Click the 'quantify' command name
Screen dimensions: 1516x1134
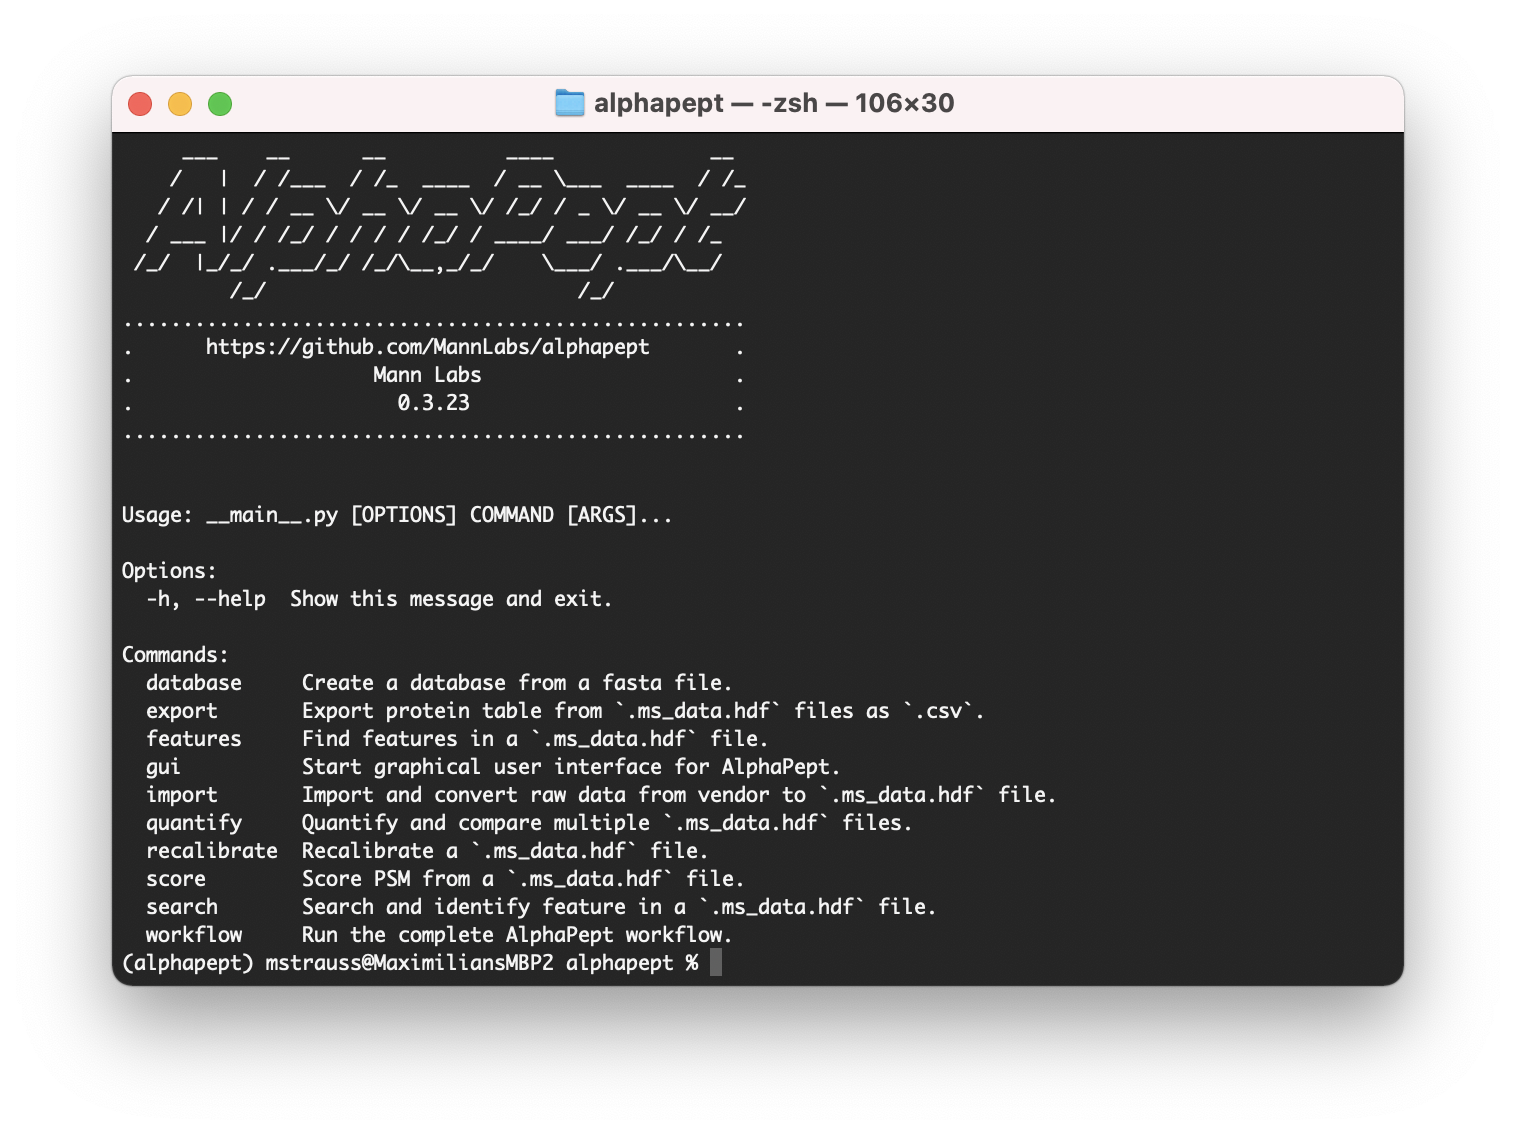coord(194,823)
